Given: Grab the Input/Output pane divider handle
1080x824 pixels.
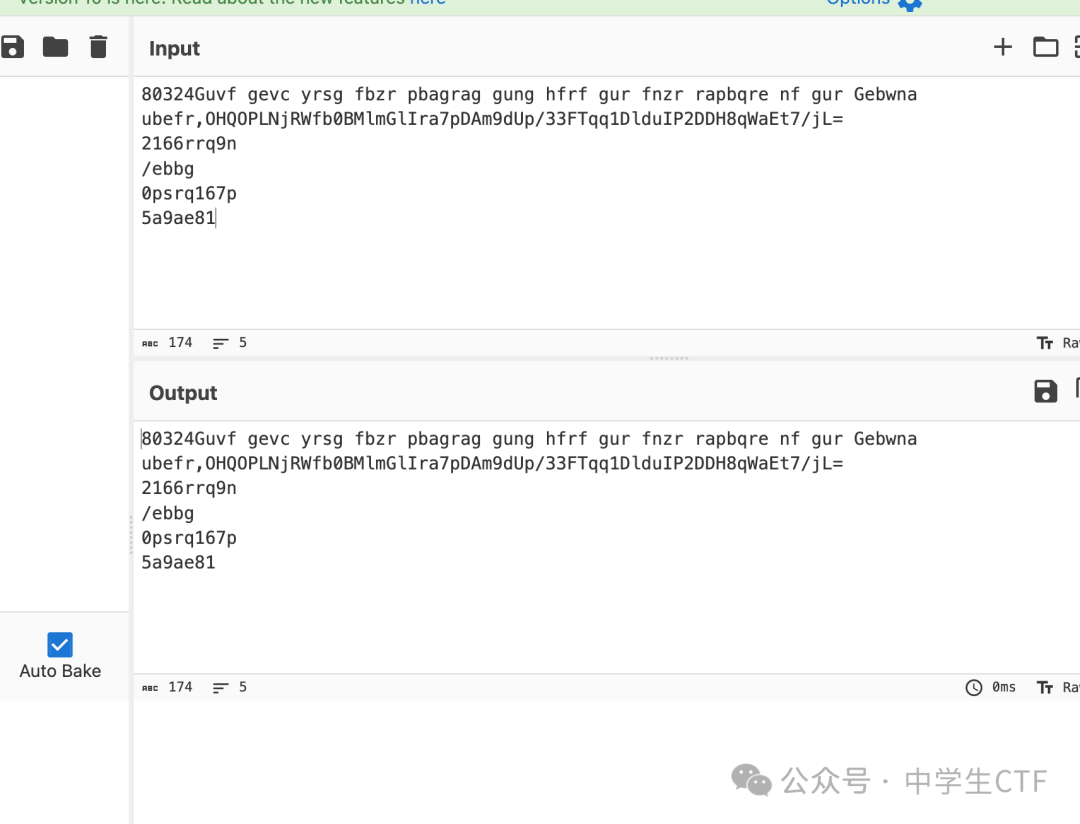Looking at the screenshot, I should click(669, 358).
